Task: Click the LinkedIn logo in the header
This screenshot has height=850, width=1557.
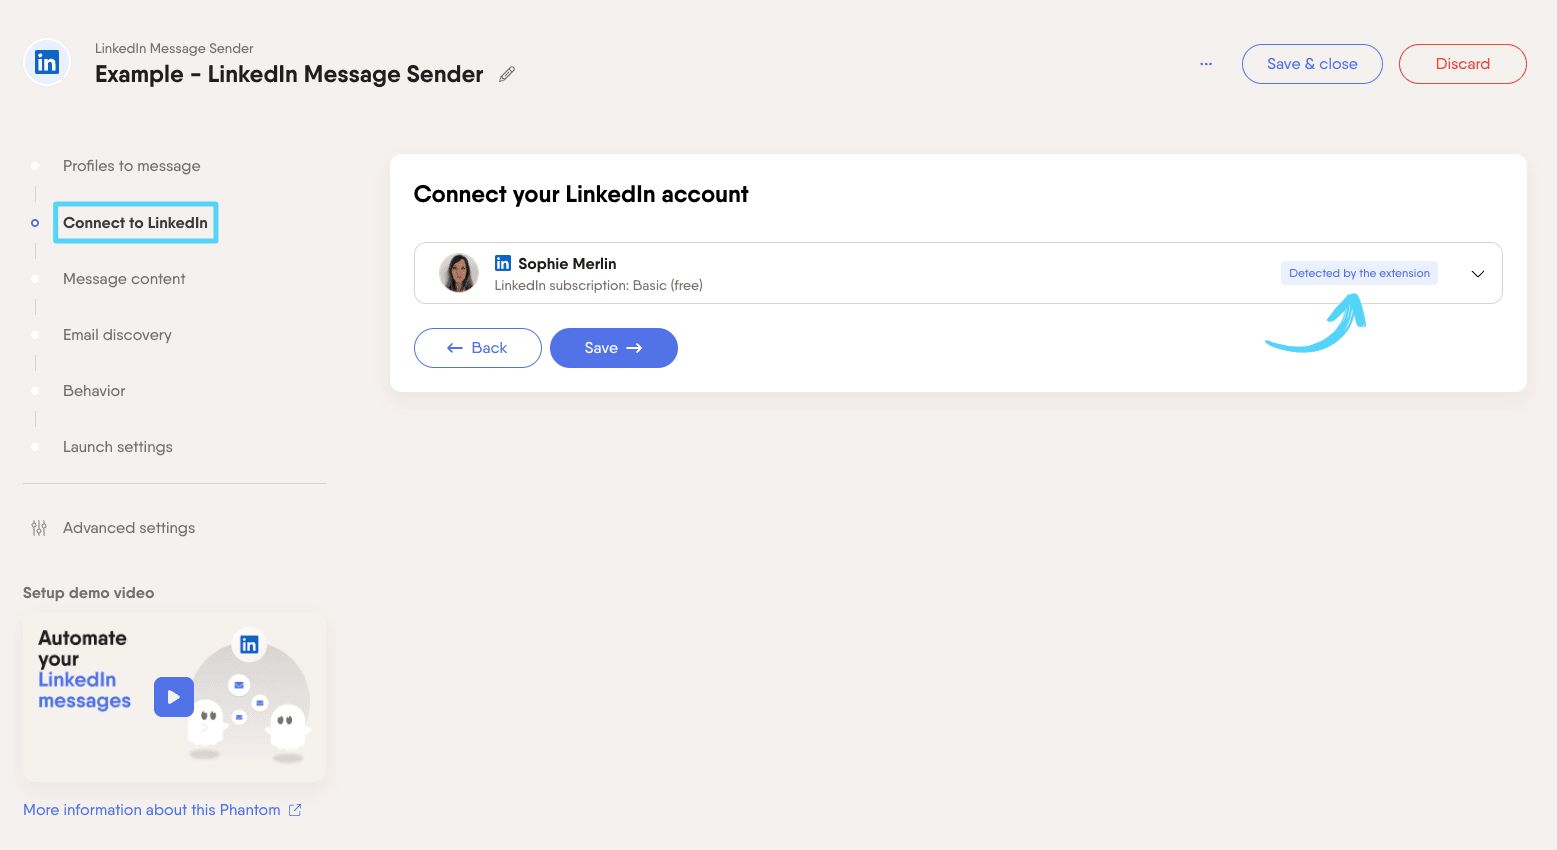Action: (x=47, y=63)
